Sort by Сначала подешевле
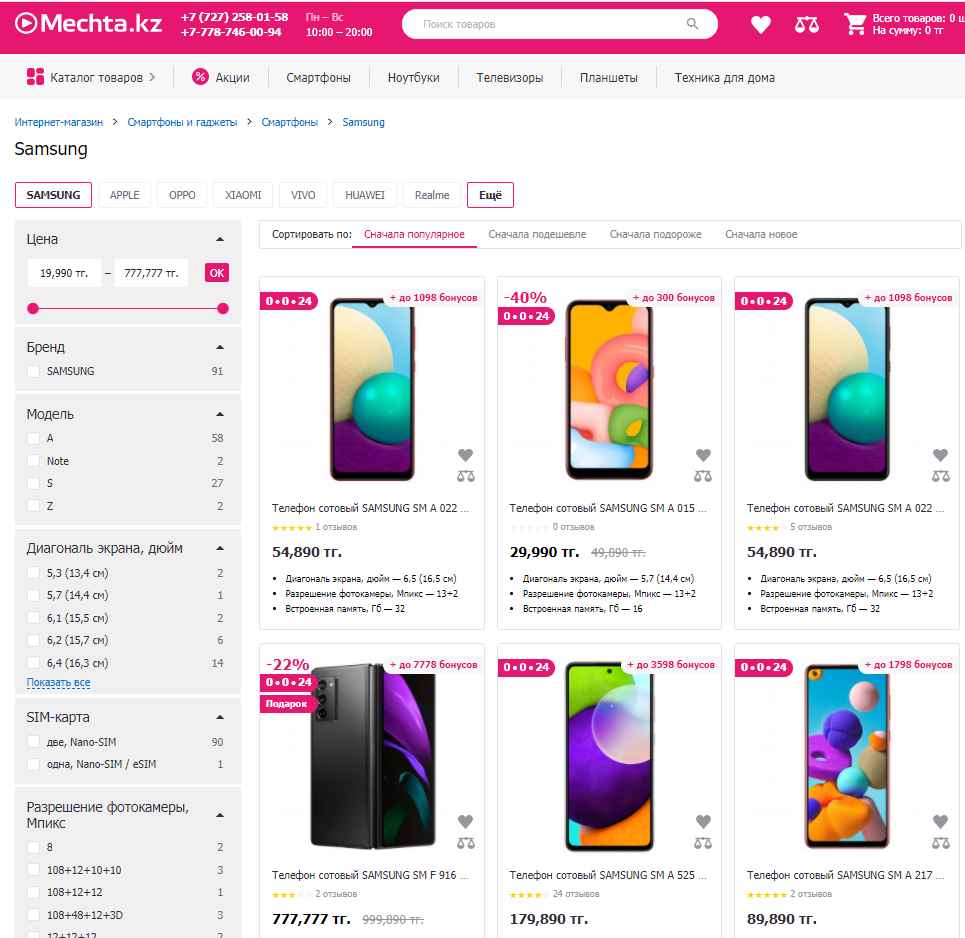965x938 pixels. coord(537,234)
